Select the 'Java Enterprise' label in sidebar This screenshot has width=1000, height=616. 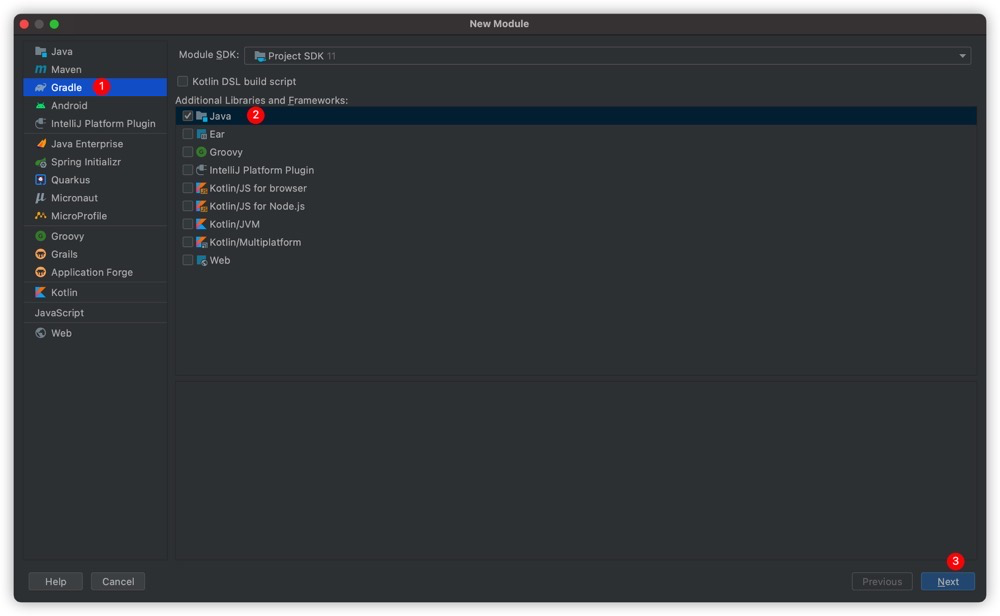tap(87, 144)
